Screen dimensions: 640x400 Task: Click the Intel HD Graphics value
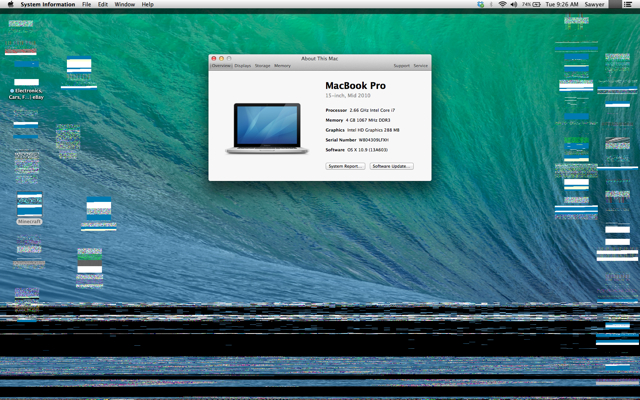373,130
